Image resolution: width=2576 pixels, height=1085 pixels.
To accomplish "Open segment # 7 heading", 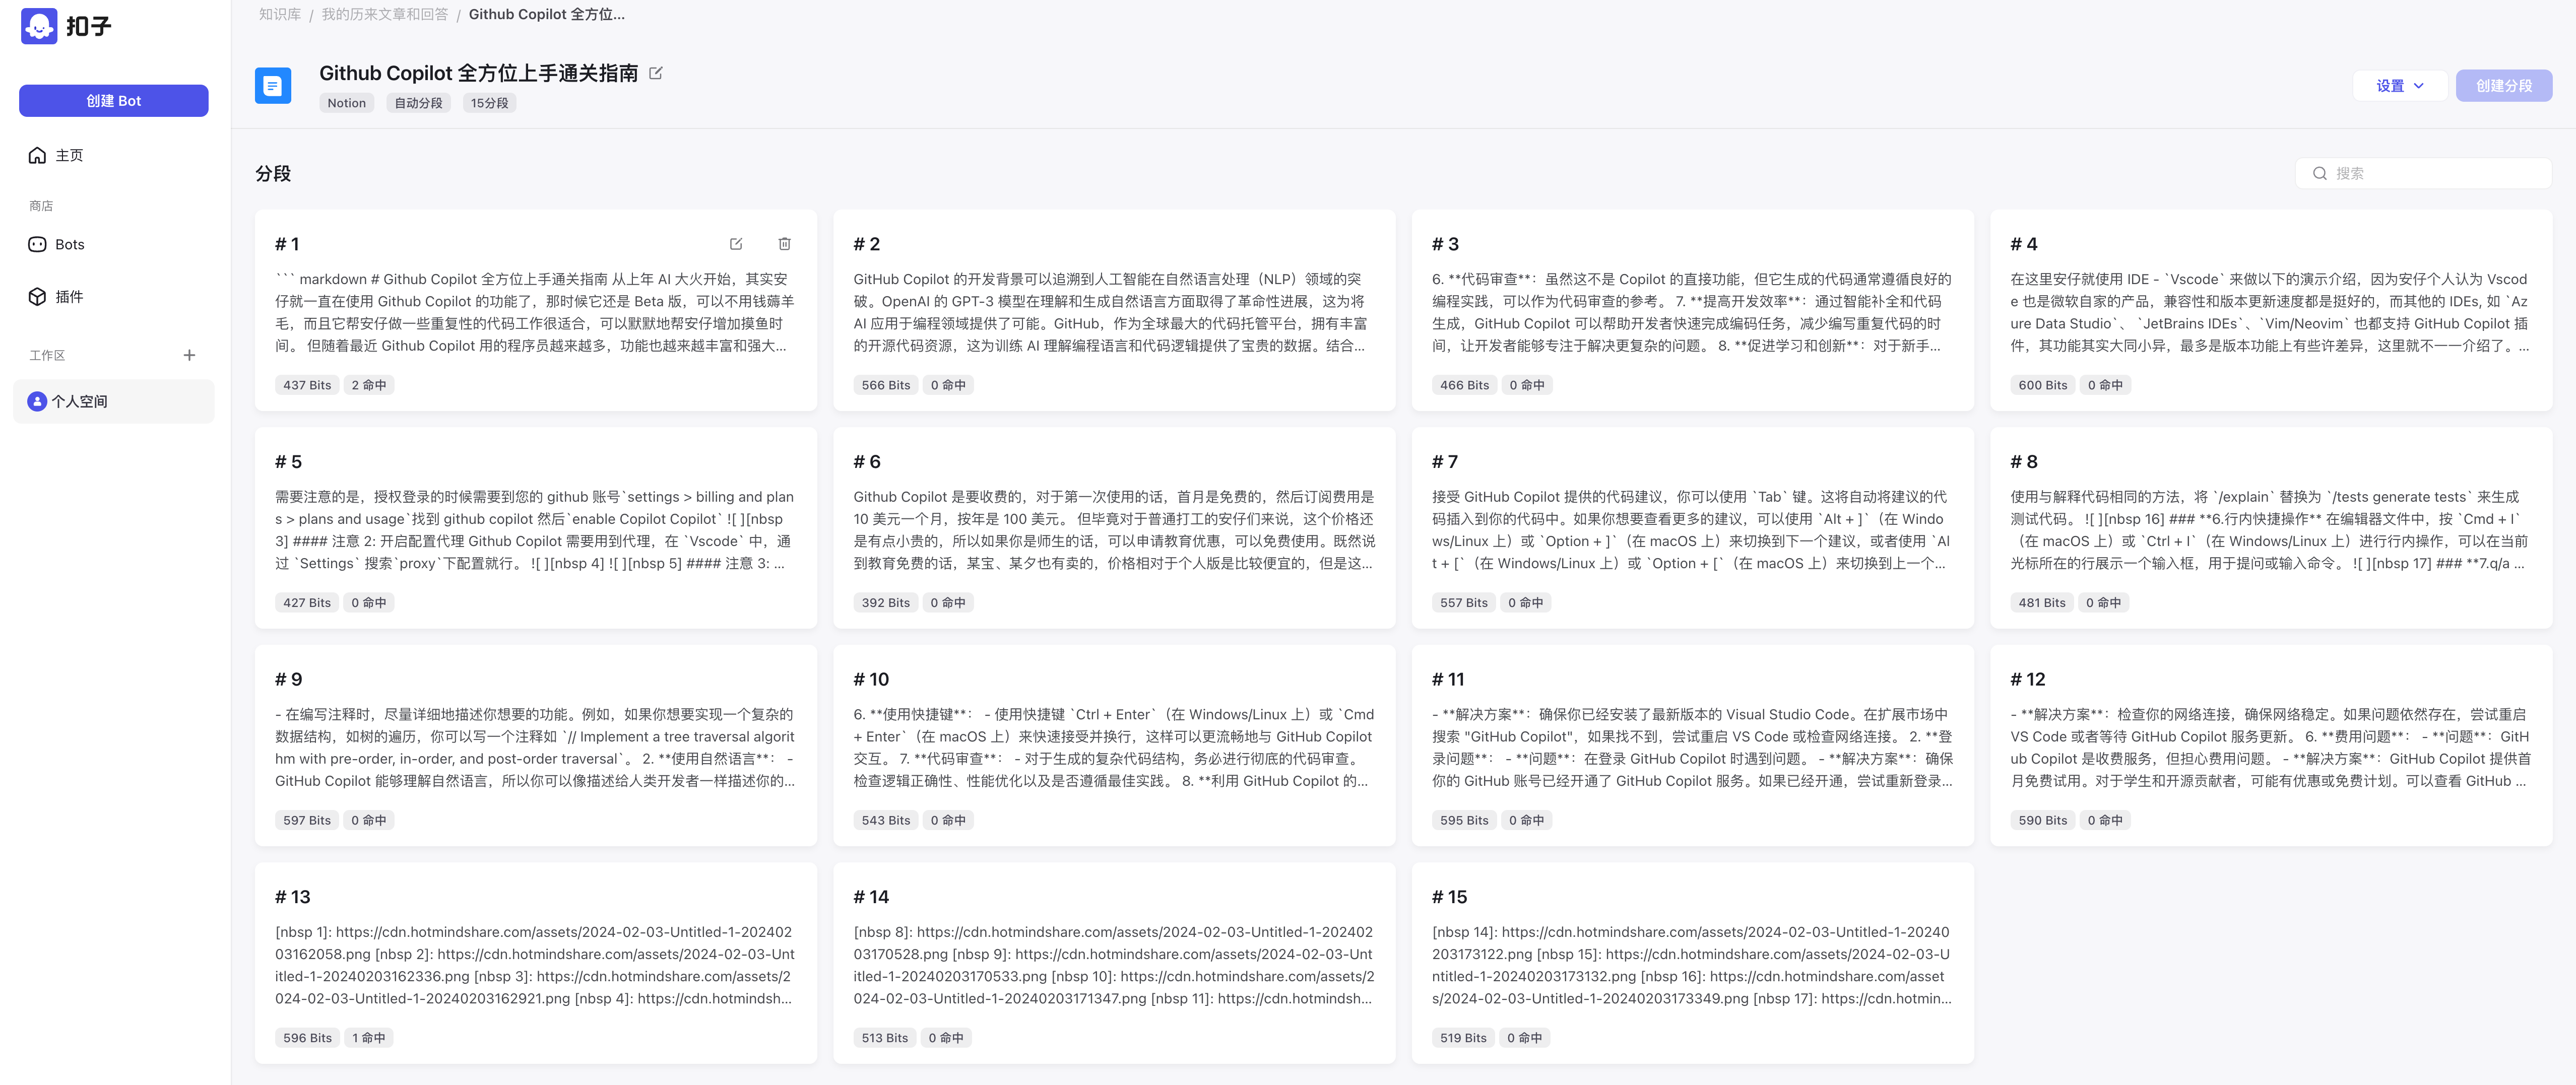I will click(x=1445, y=462).
